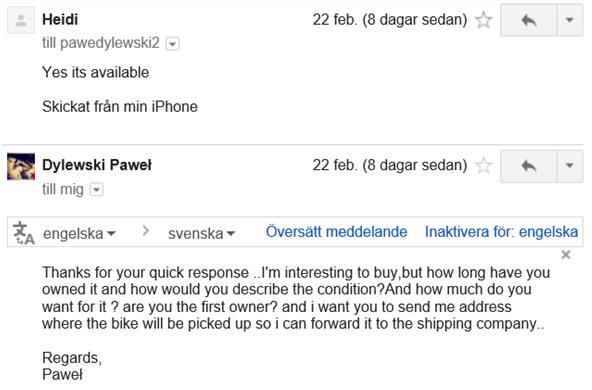
Task: Click Heidi's default avatar icon
Action: pyautogui.click(x=21, y=20)
